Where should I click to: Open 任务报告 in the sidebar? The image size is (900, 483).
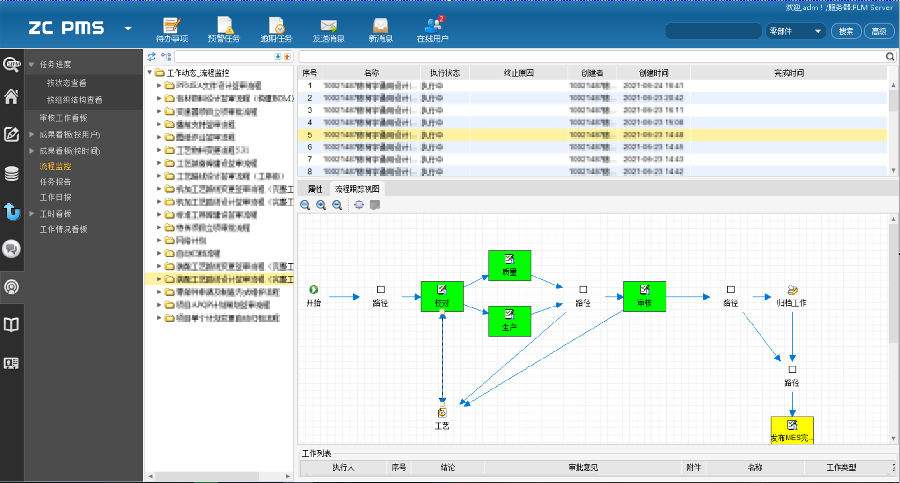[55, 181]
